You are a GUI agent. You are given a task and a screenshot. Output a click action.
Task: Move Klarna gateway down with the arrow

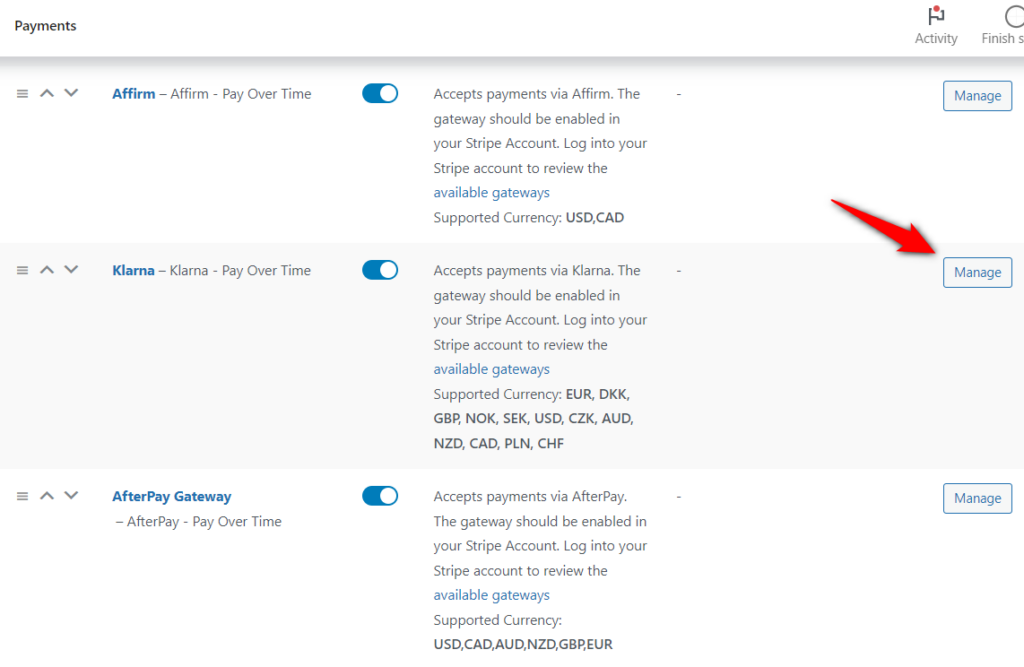(71, 270)
